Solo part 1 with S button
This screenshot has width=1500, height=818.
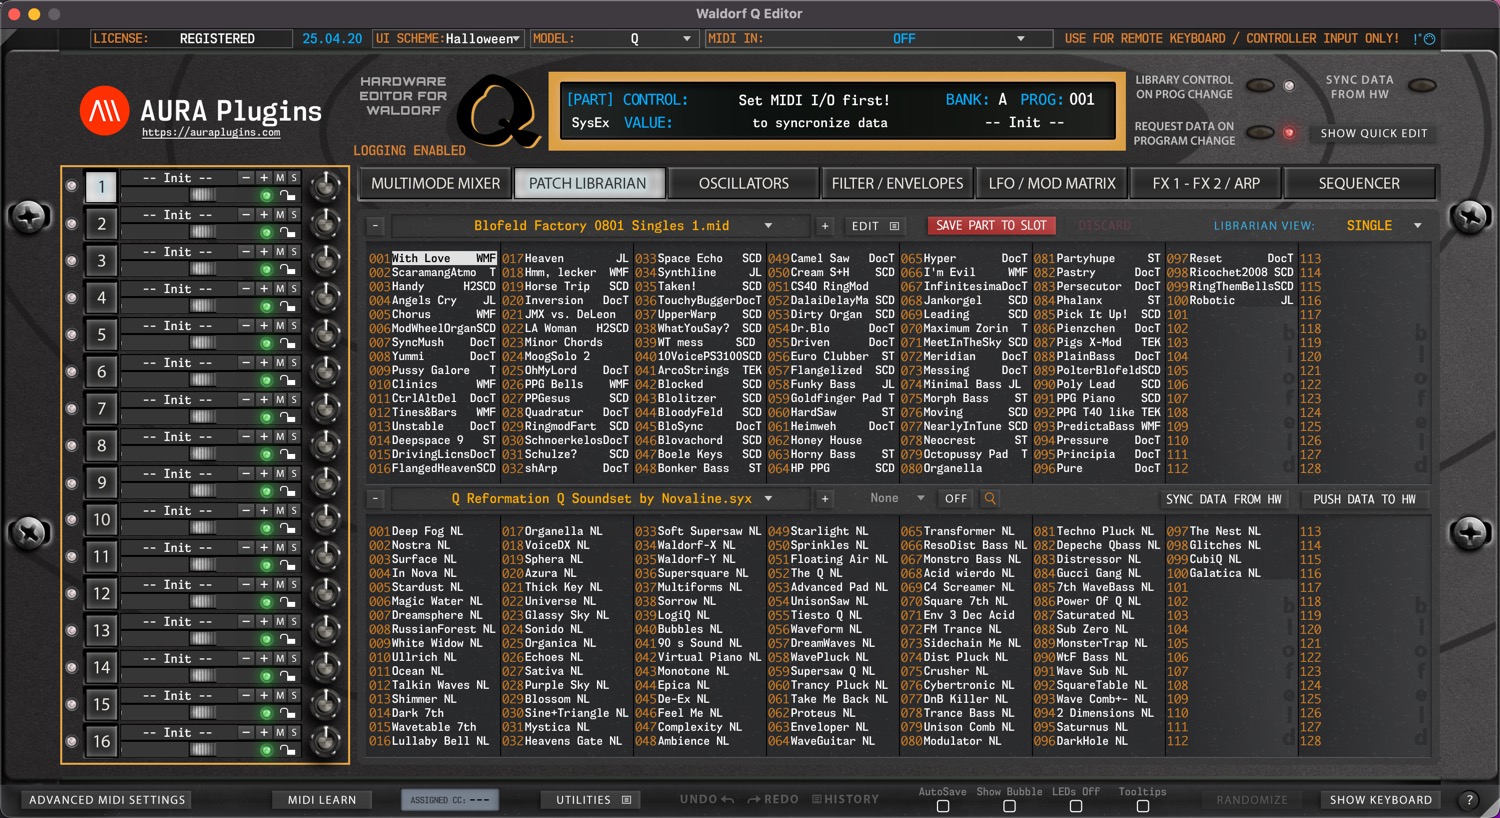[x=294, y=178]
